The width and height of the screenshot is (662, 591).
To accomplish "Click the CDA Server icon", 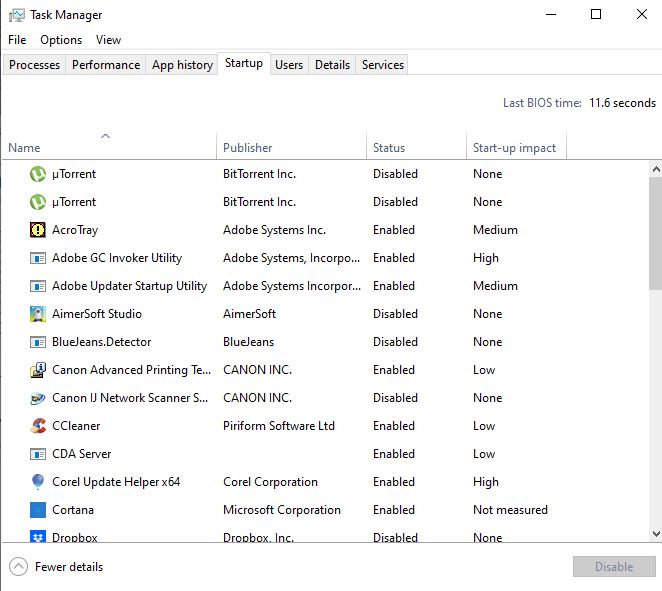I will pyautogui.click(x=38, y=454).
